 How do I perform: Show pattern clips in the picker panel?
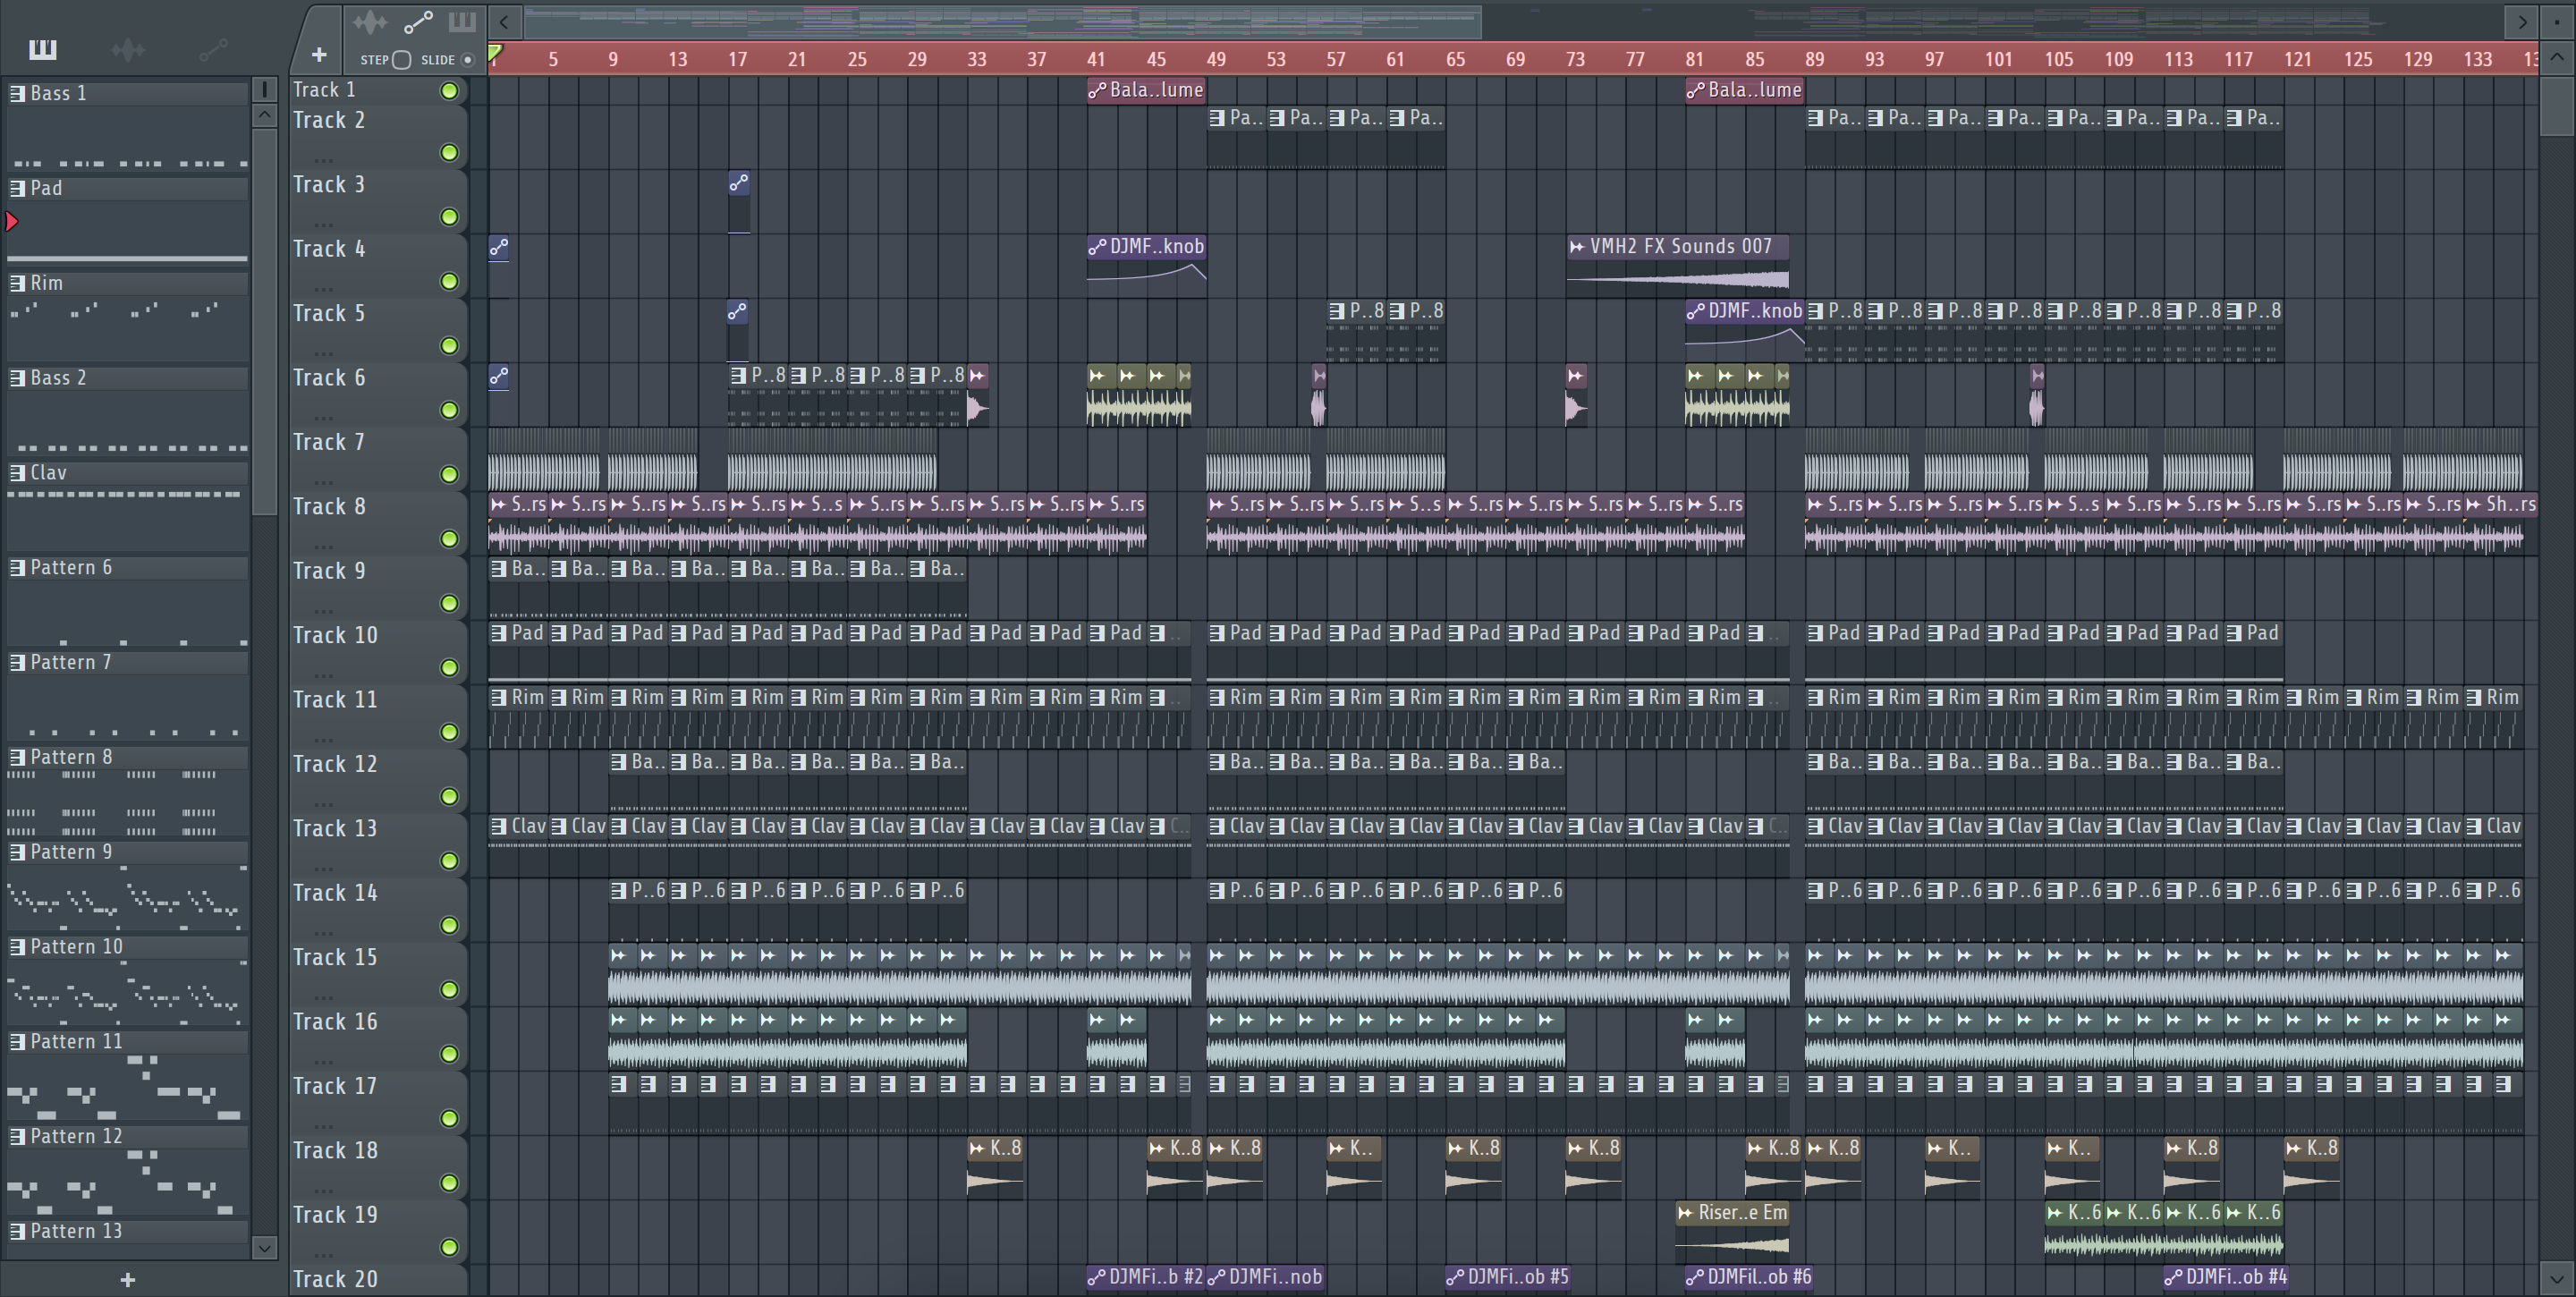tap(43, 49)
